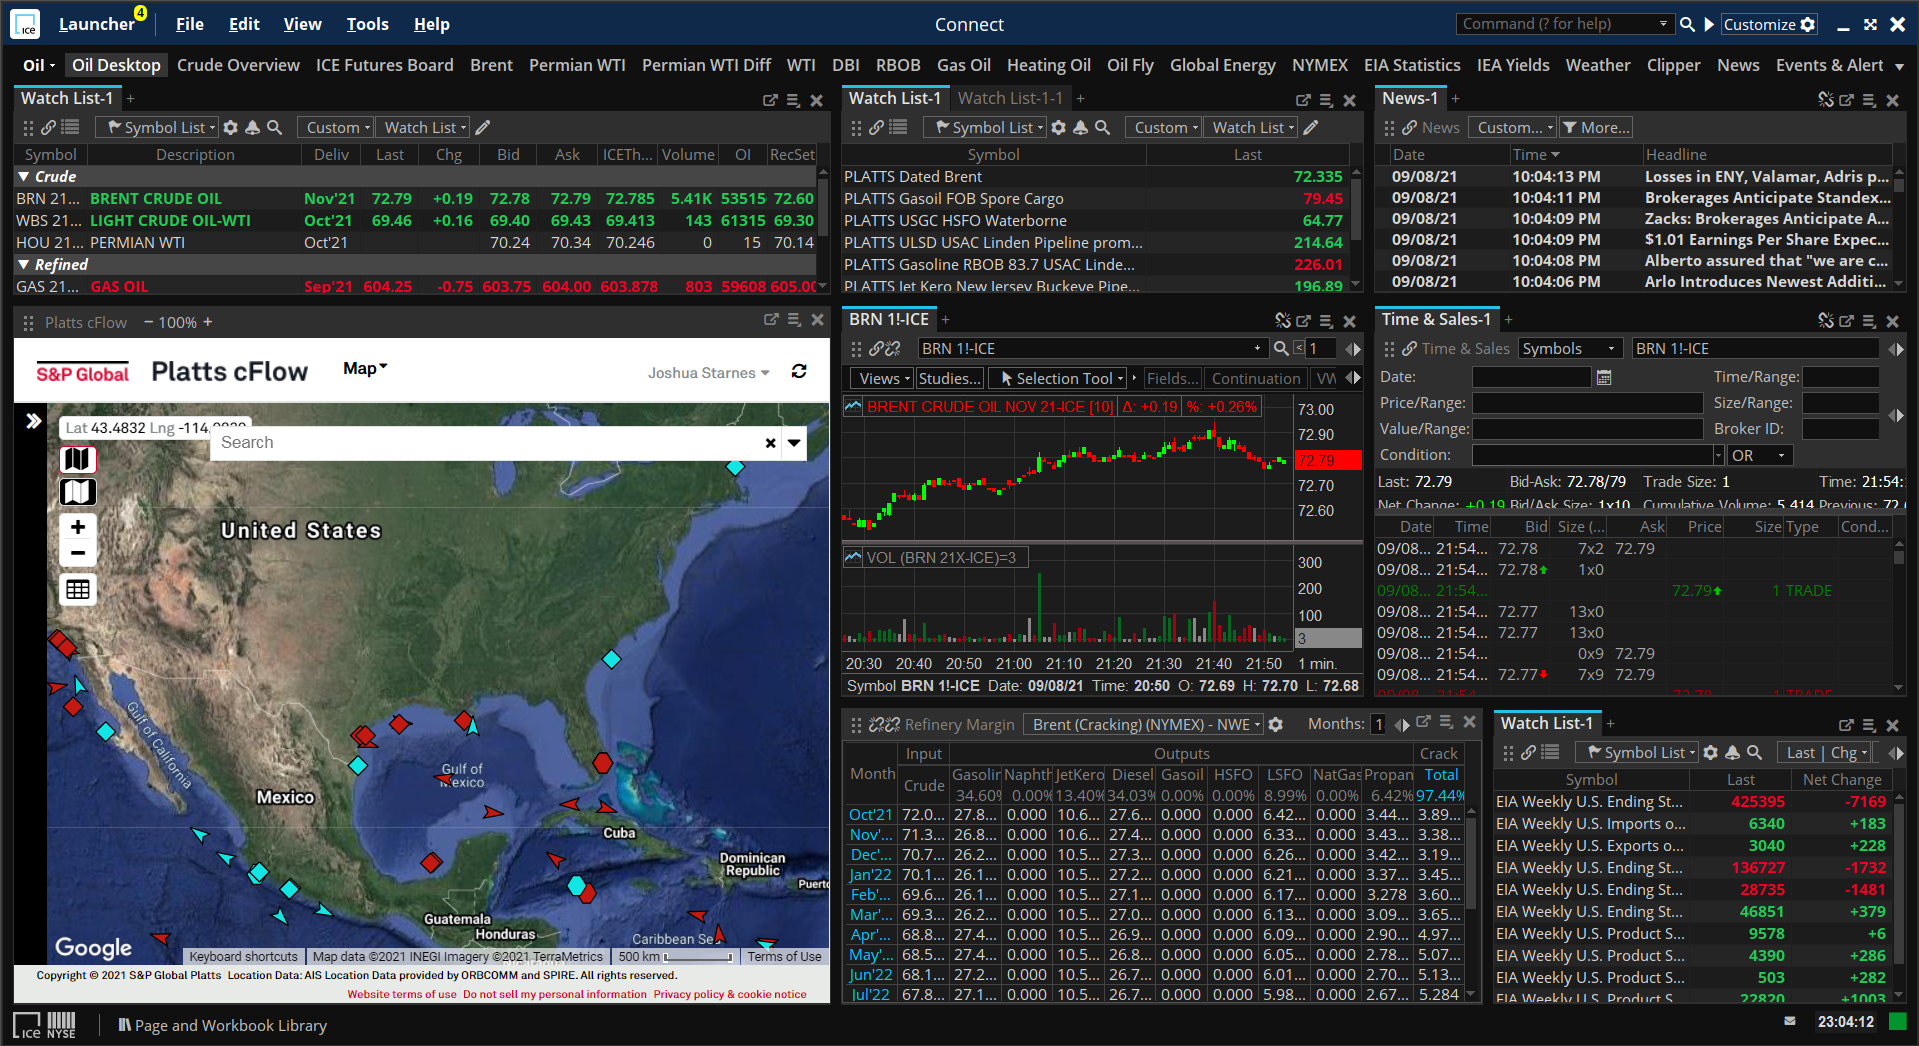Click the NYSE logo in status bar
The image size is (1919, 1046).
pyautogui.click(x=61, y=1025)
